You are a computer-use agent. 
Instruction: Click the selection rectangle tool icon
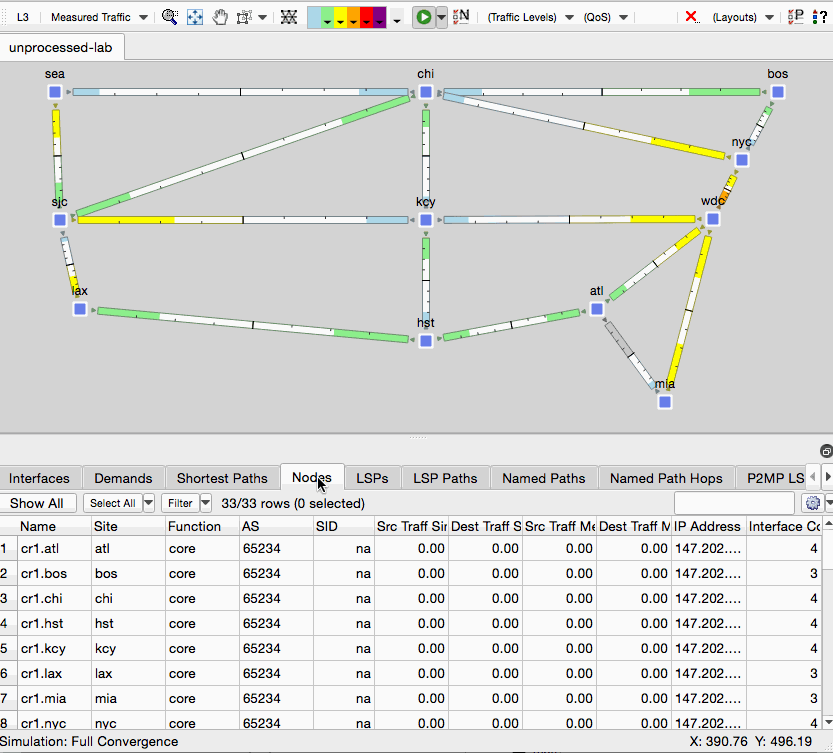pyautogui.click(x=244, y=17)
